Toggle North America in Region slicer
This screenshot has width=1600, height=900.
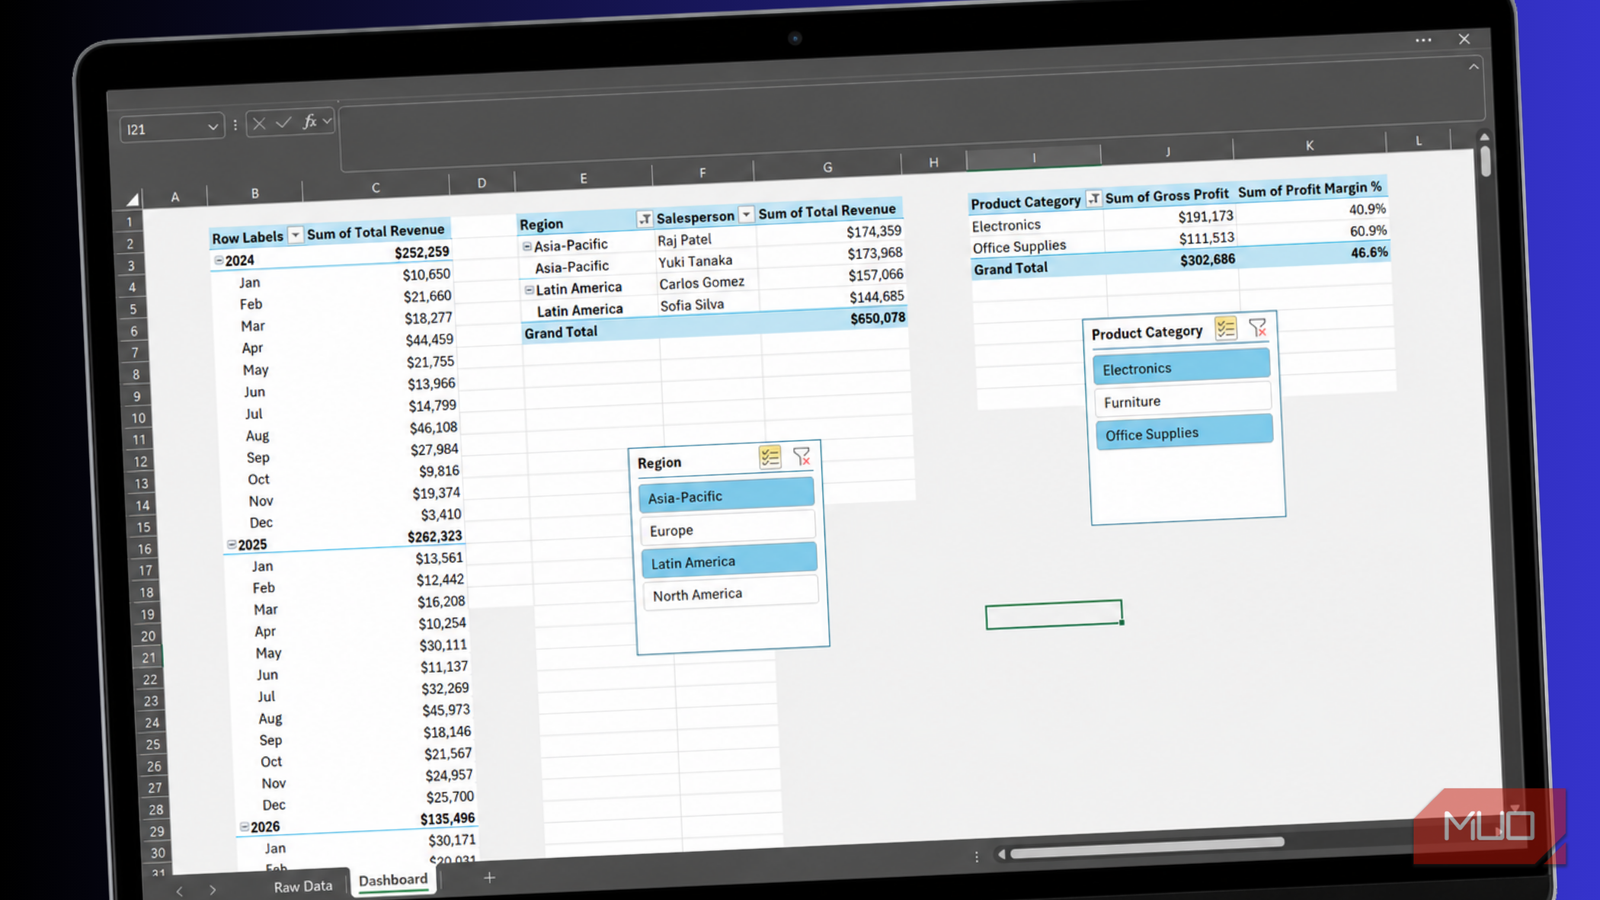coord(731,592)
